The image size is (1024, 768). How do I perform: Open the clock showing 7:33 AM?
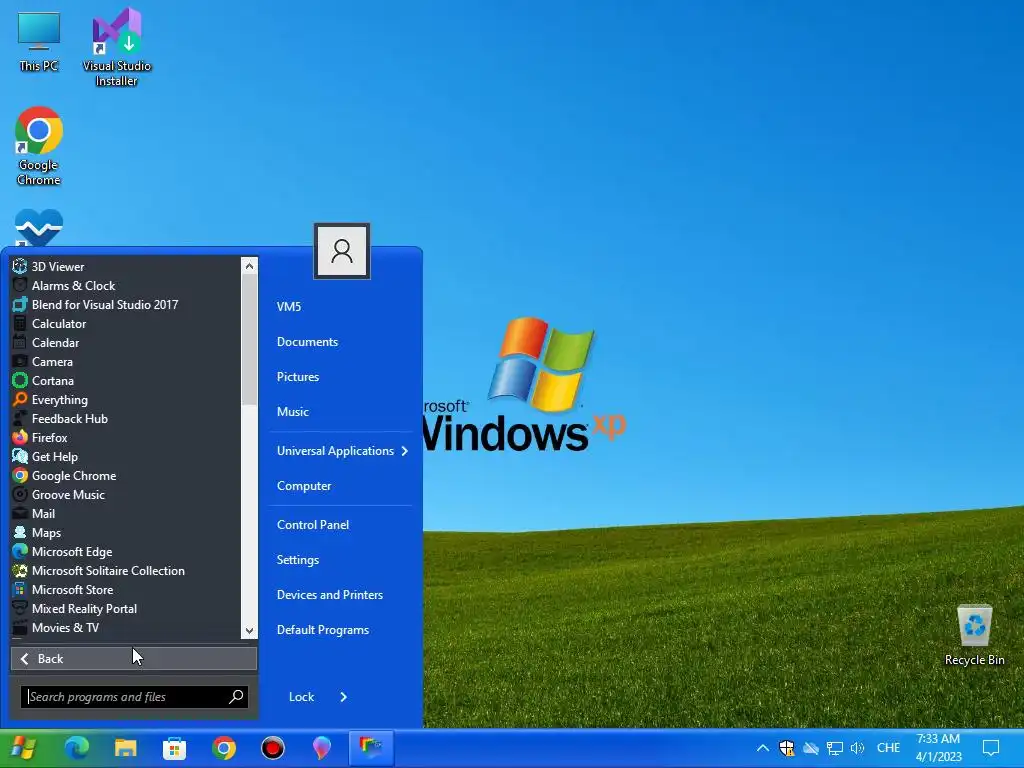pyautogui.click(x=938, y=748)
